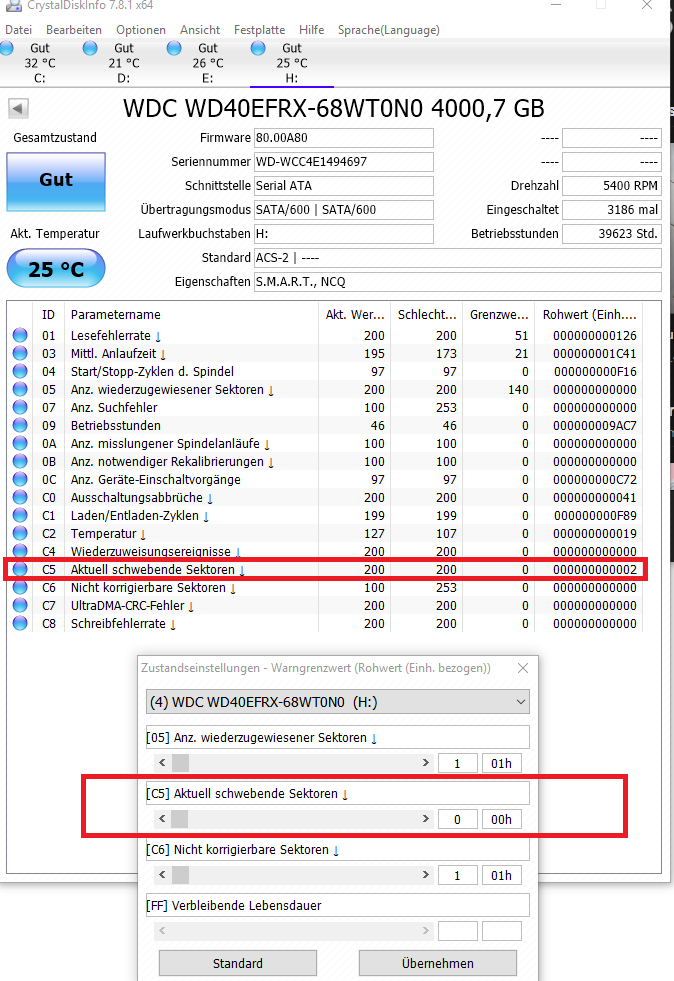Click status orb of Schreibfehlerrate row
This screenshot has width=674, height=981.
tap(20, 624)
